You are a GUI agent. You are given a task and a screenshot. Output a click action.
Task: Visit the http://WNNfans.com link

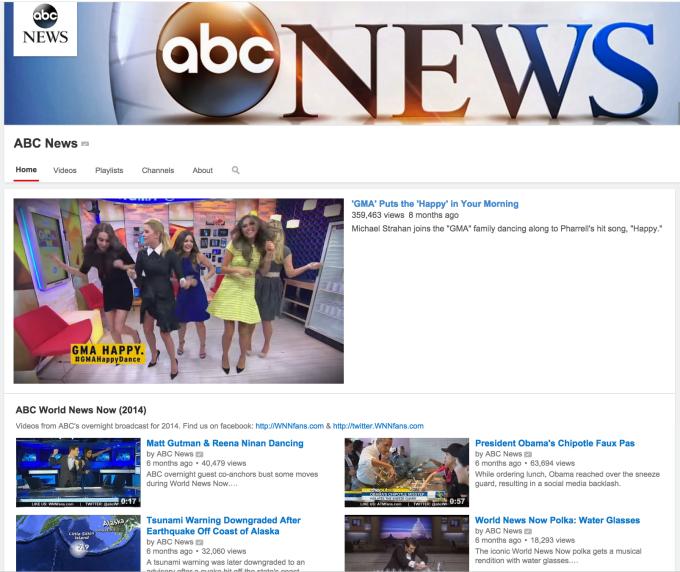[289, 426]
